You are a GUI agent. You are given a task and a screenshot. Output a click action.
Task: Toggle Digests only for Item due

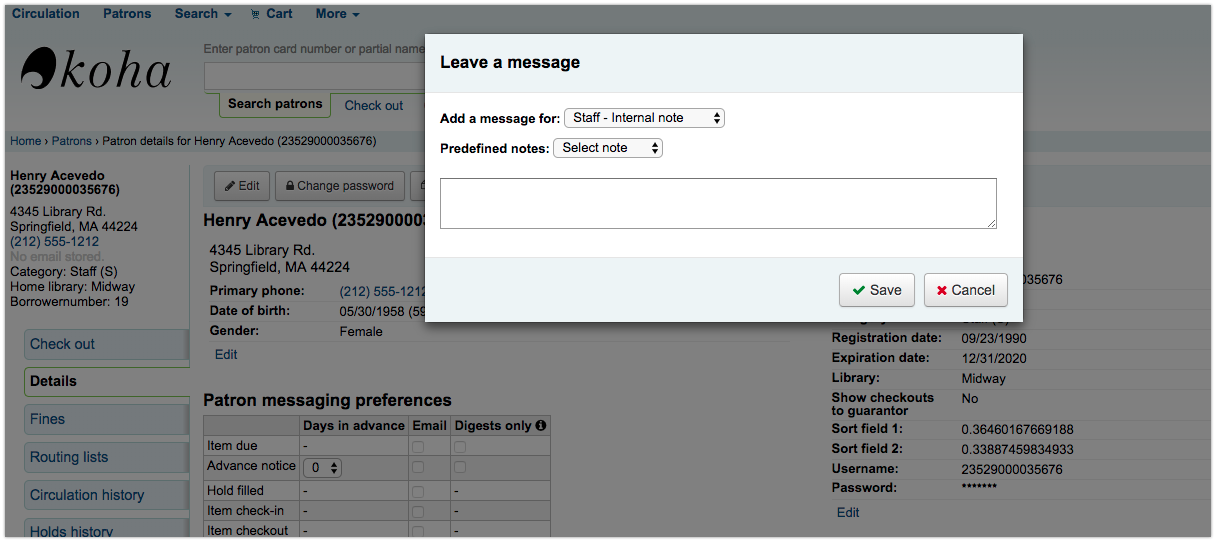(x=460, y=446)
